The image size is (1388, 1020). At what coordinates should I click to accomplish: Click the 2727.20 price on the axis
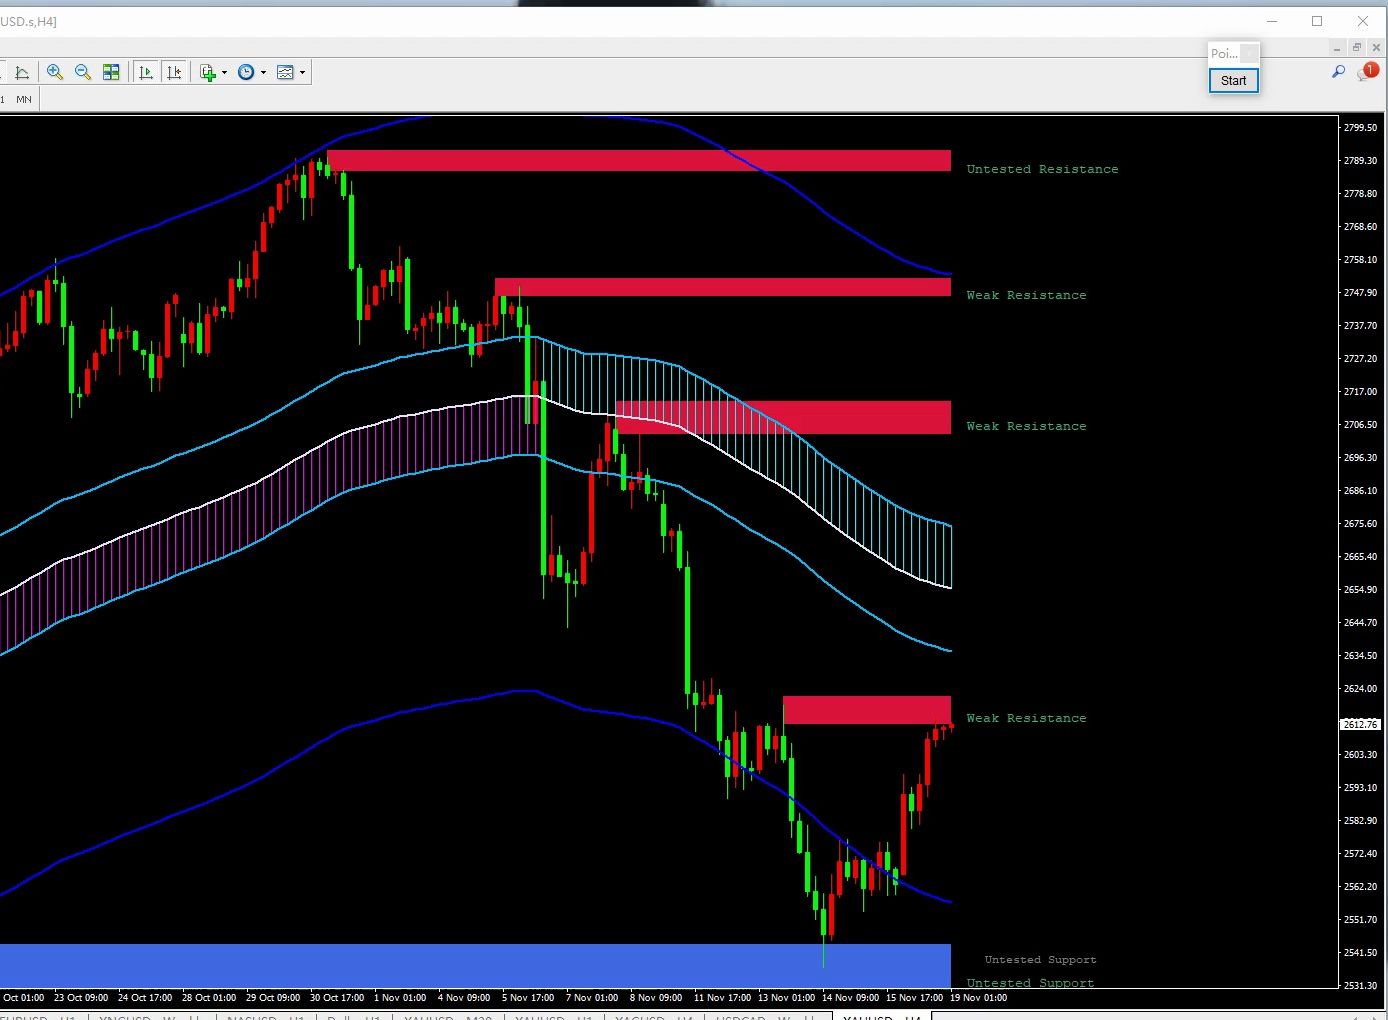click(1360, 359)
